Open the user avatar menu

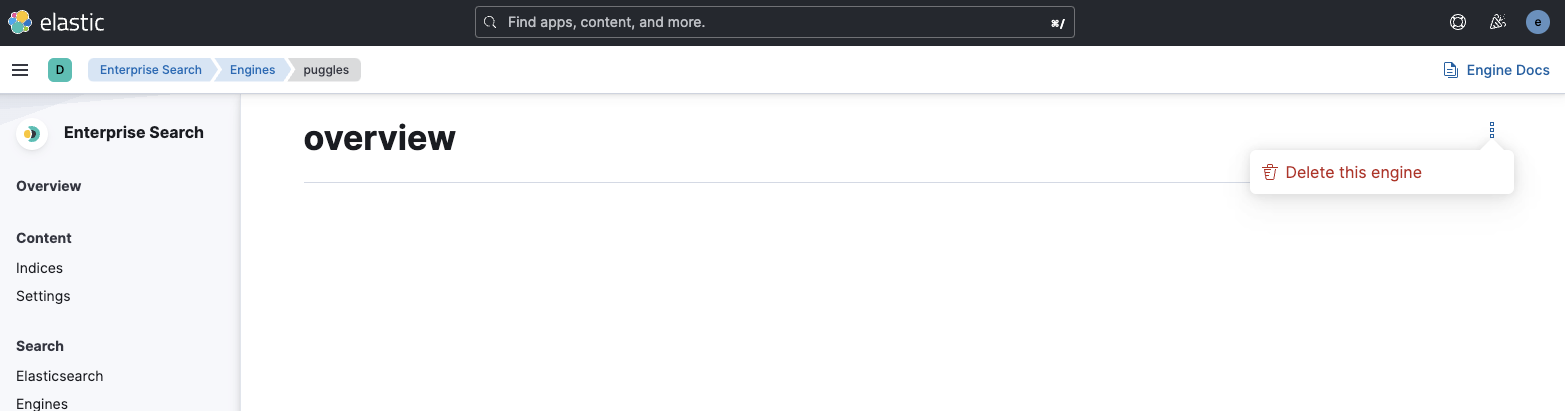click(x=1538, y=22)
